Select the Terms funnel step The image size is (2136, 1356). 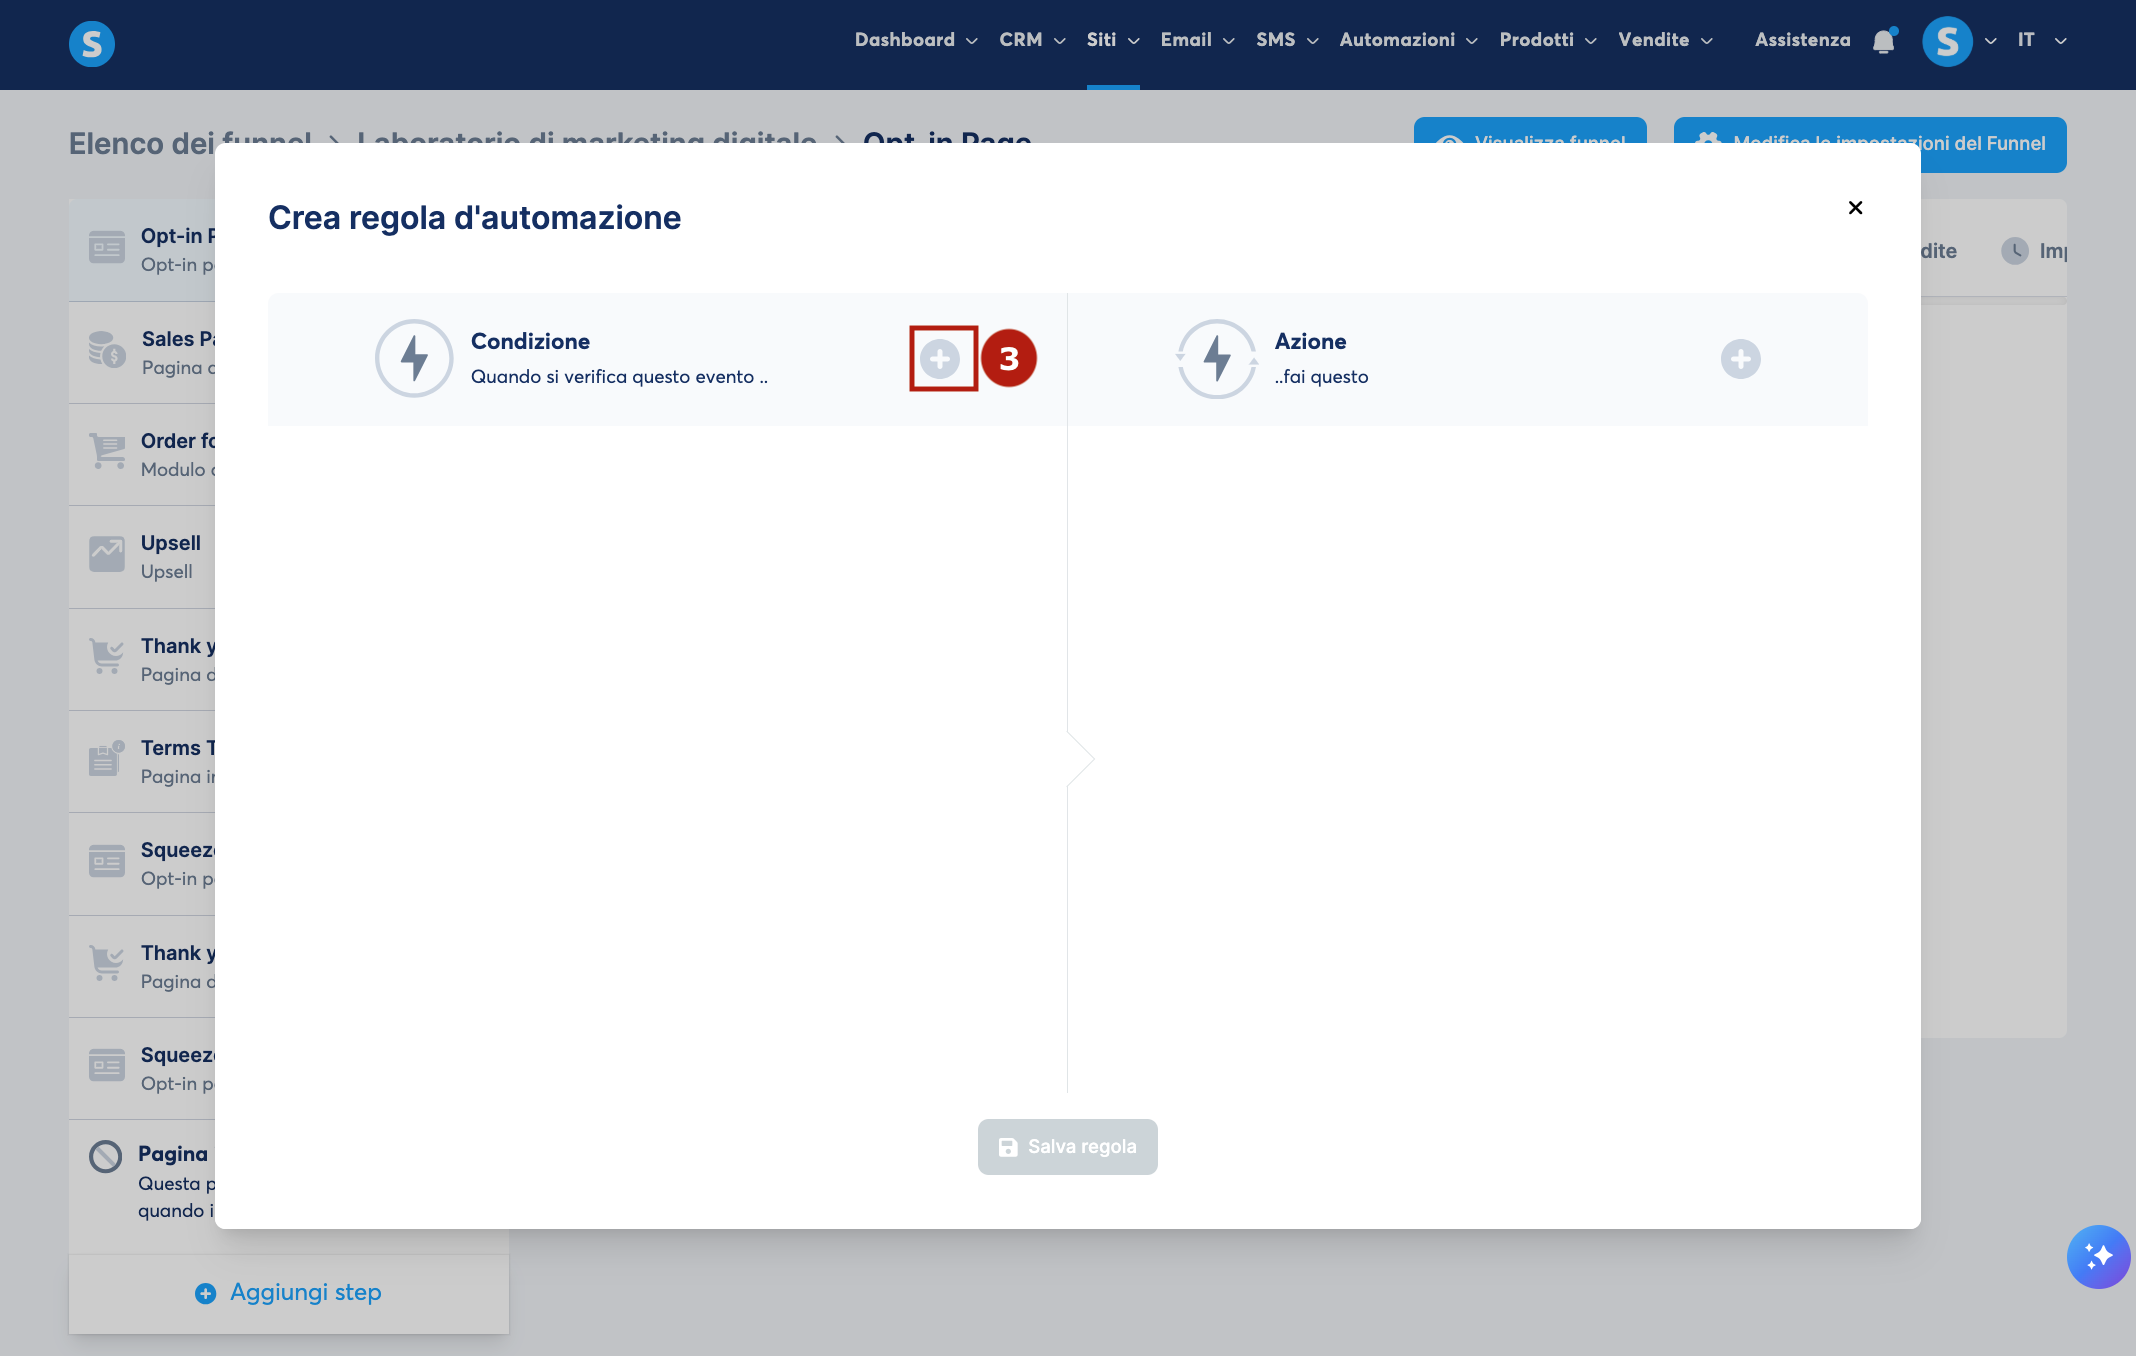pos(142,762)
